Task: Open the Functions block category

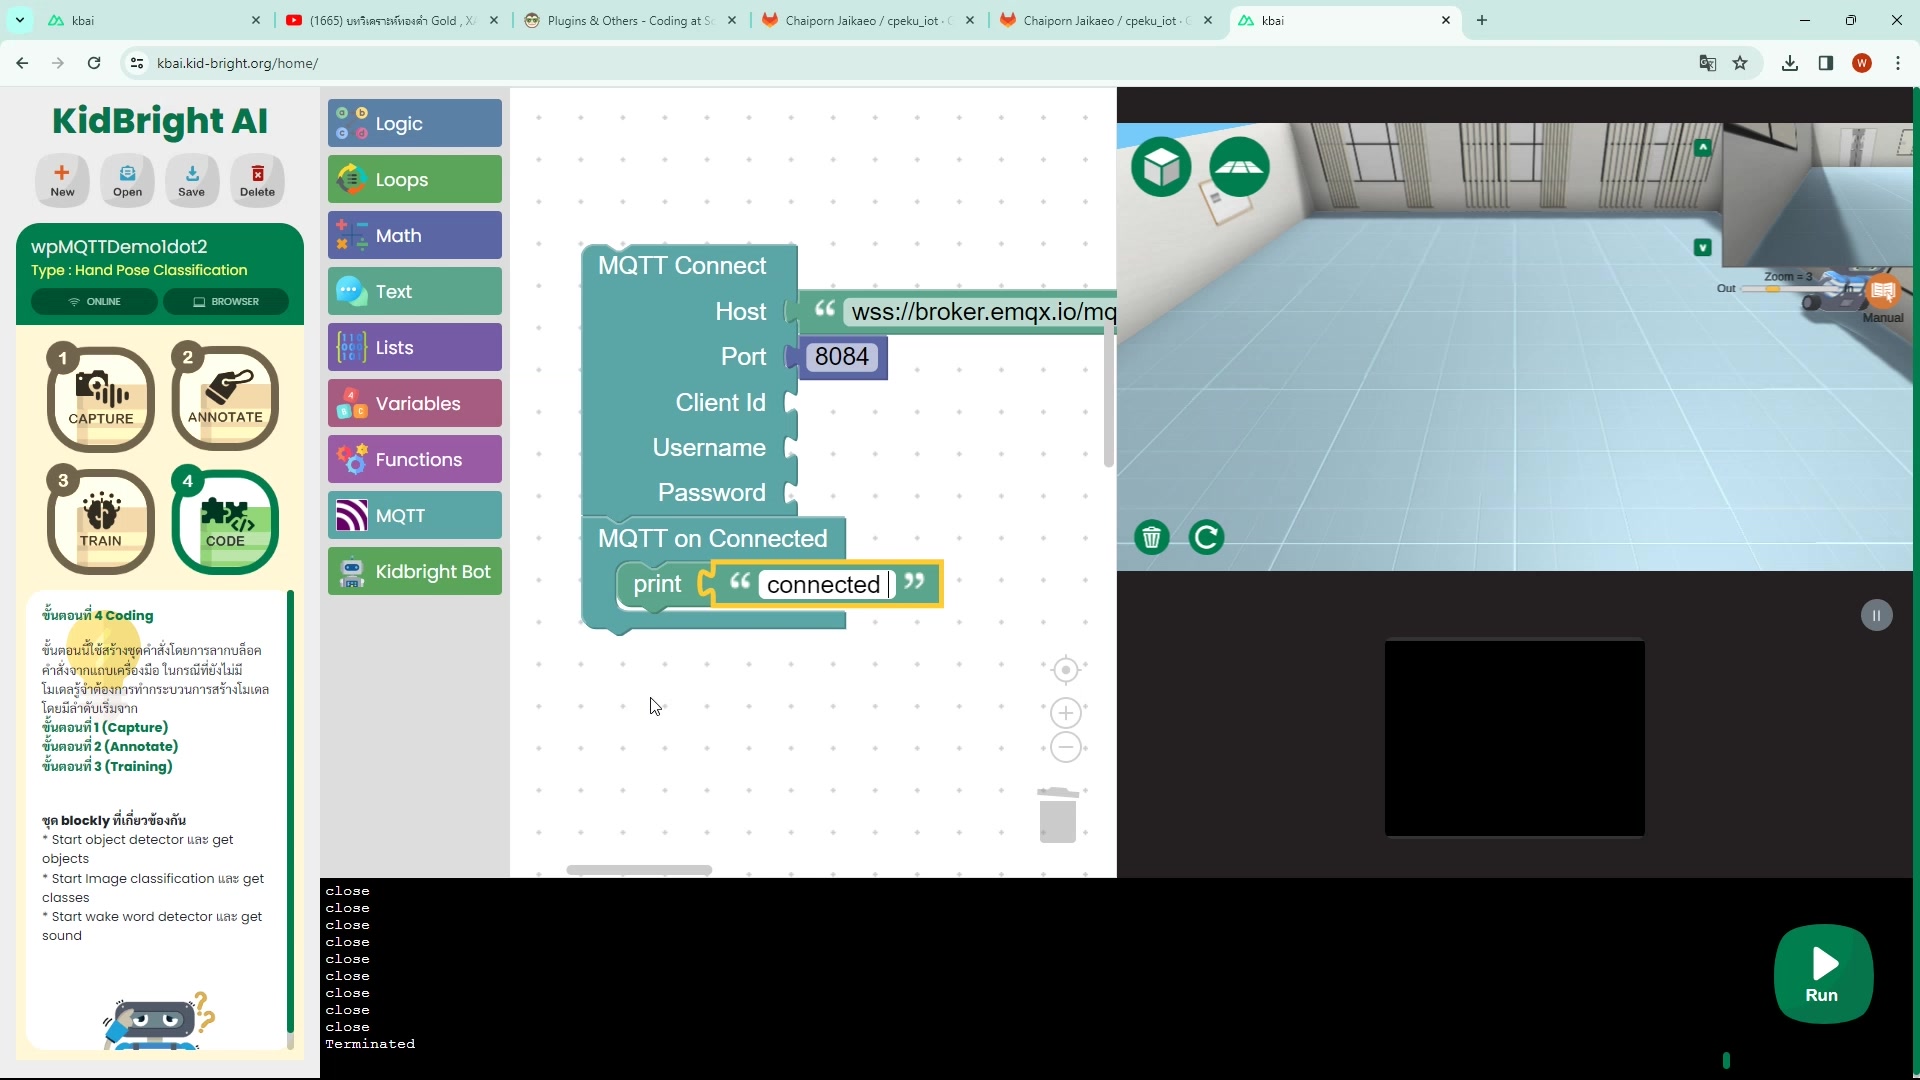Action: pos(415,459)
